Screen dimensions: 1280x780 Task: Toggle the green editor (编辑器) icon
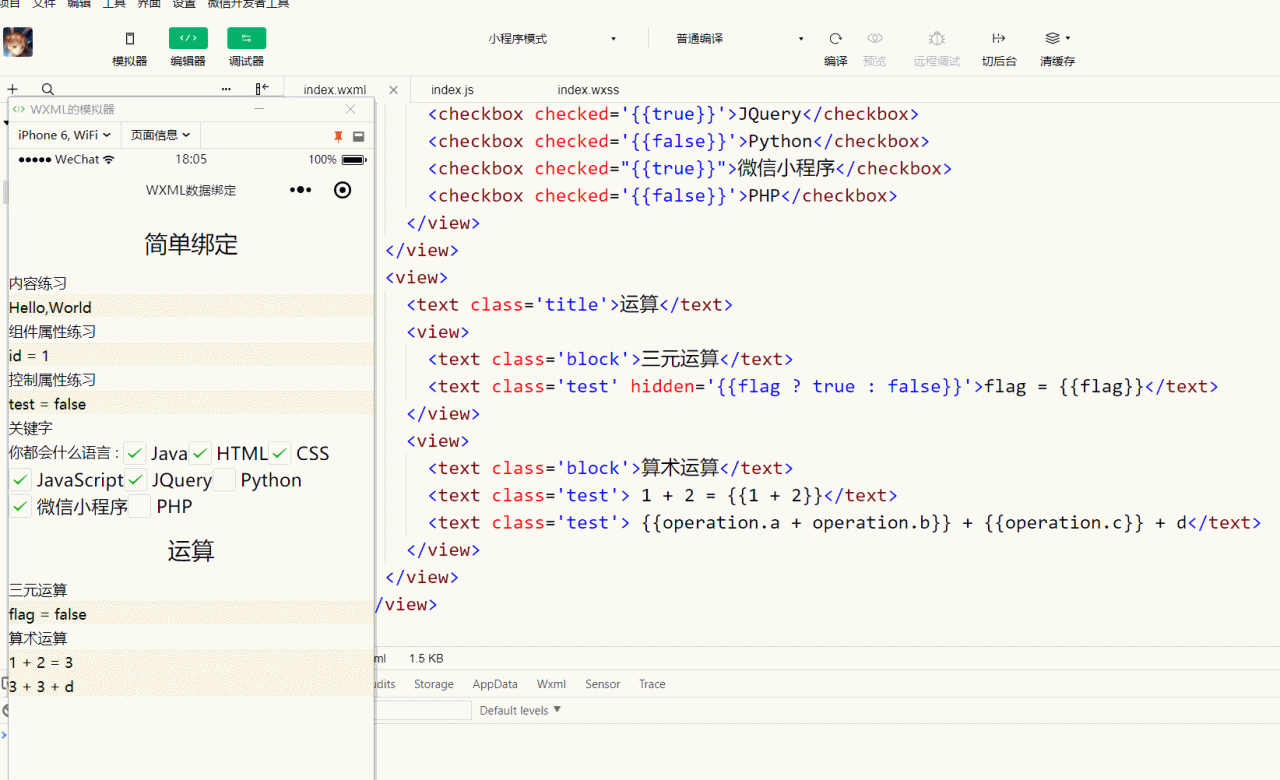click(x=188, y=39)
